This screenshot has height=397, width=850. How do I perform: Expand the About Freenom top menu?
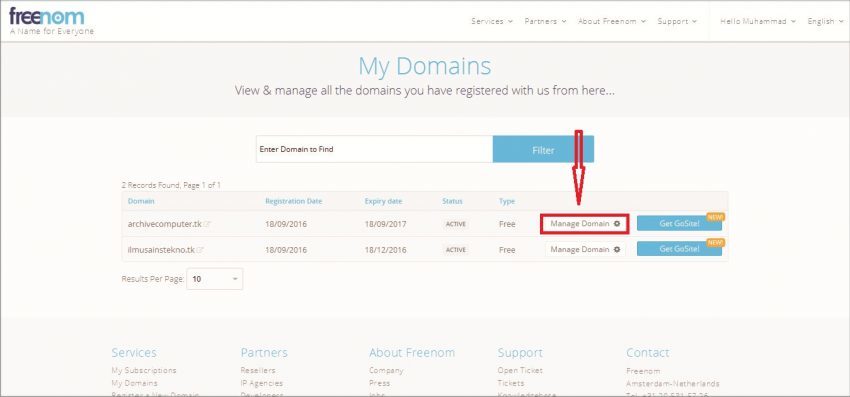tap(612, 21)
